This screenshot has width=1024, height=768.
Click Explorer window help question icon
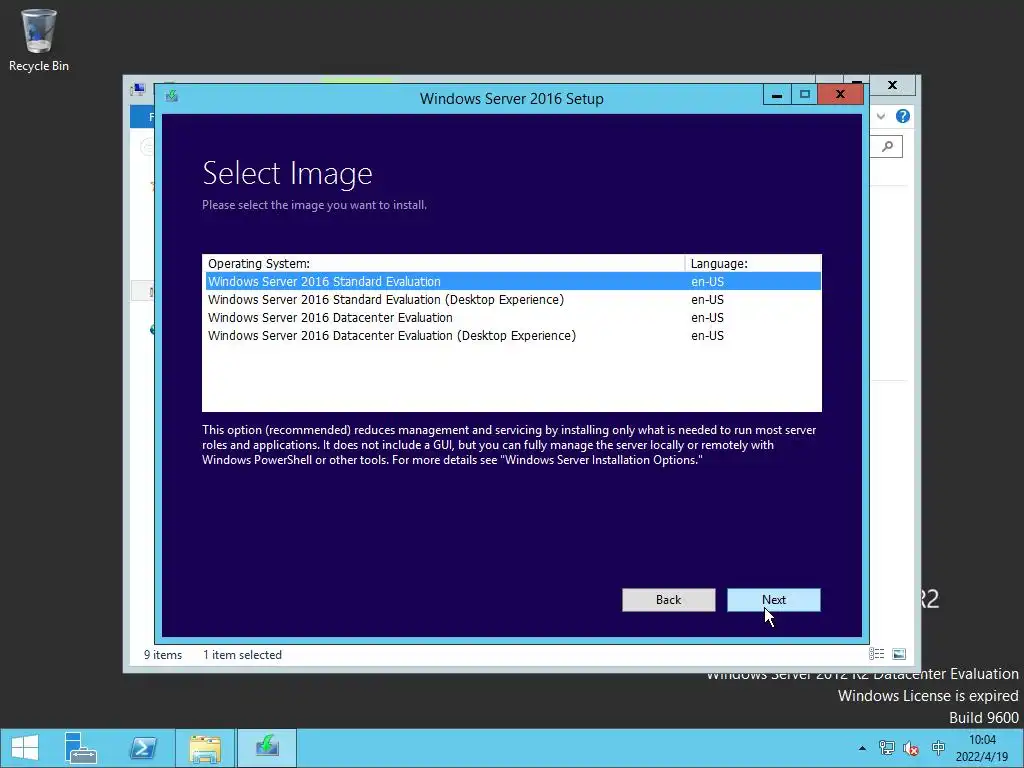[903, 116]
